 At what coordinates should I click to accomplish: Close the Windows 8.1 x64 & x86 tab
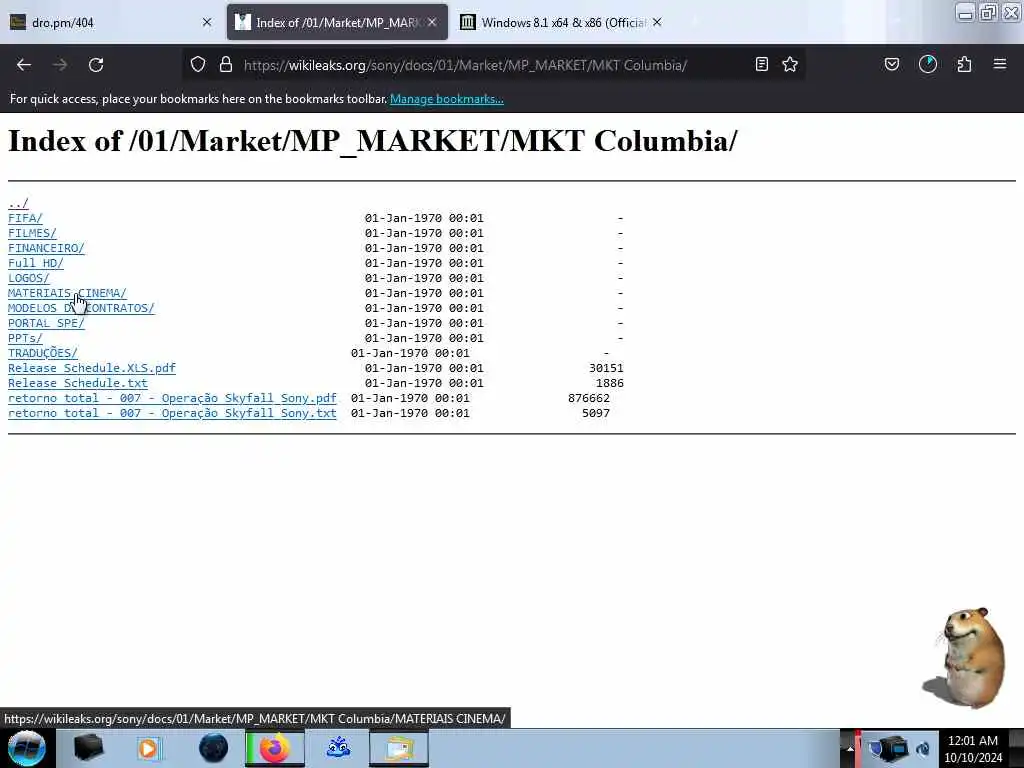(658, 22)
